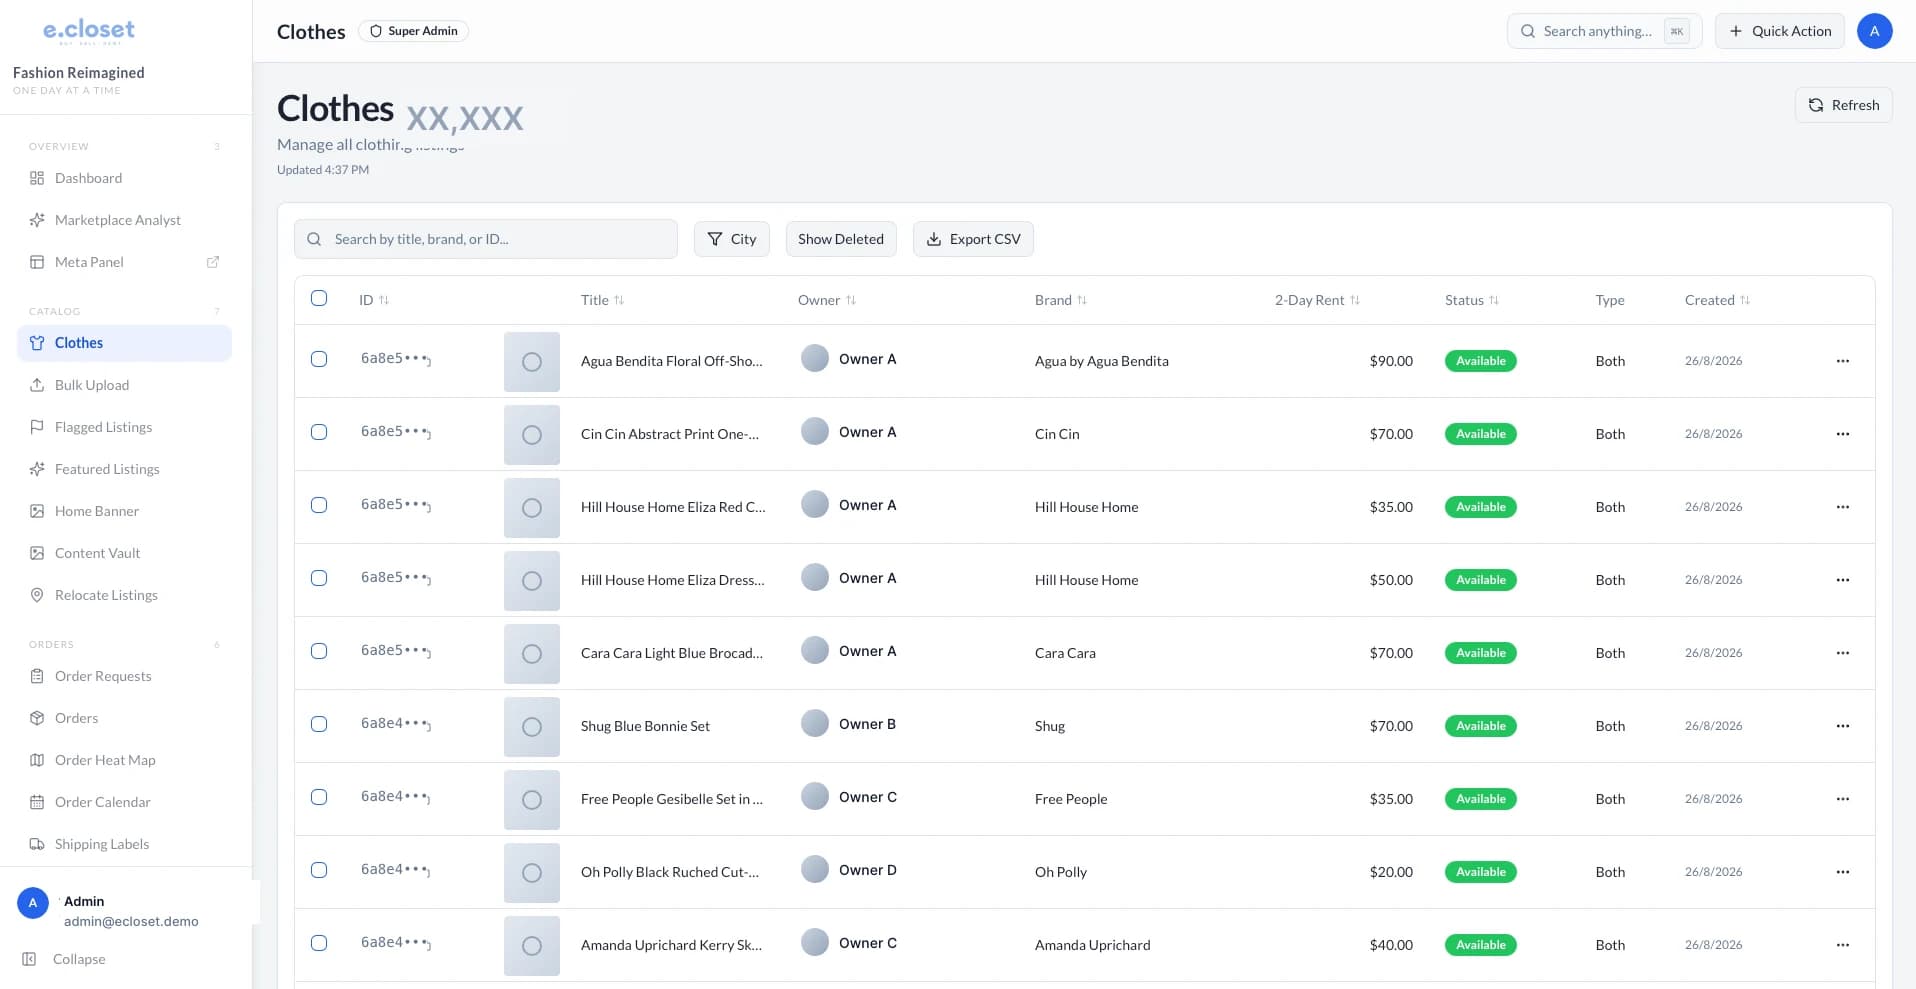
Task: Select Clothes in the Catalog section
Action: point(124,343)
